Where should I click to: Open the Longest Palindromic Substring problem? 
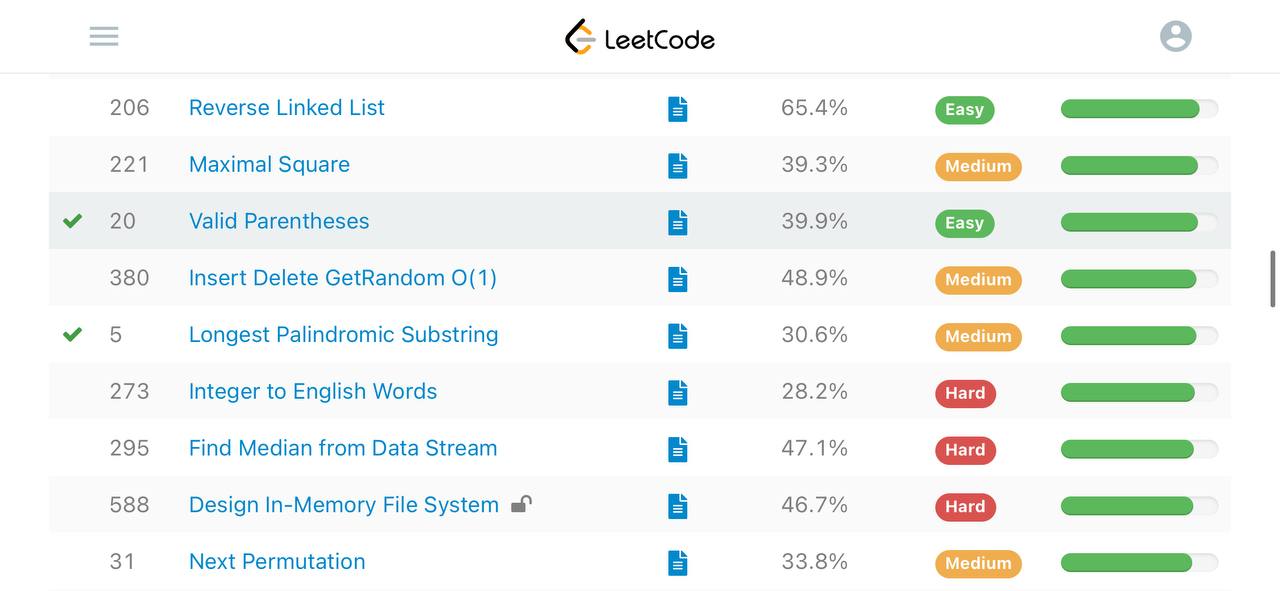(344, 335)
